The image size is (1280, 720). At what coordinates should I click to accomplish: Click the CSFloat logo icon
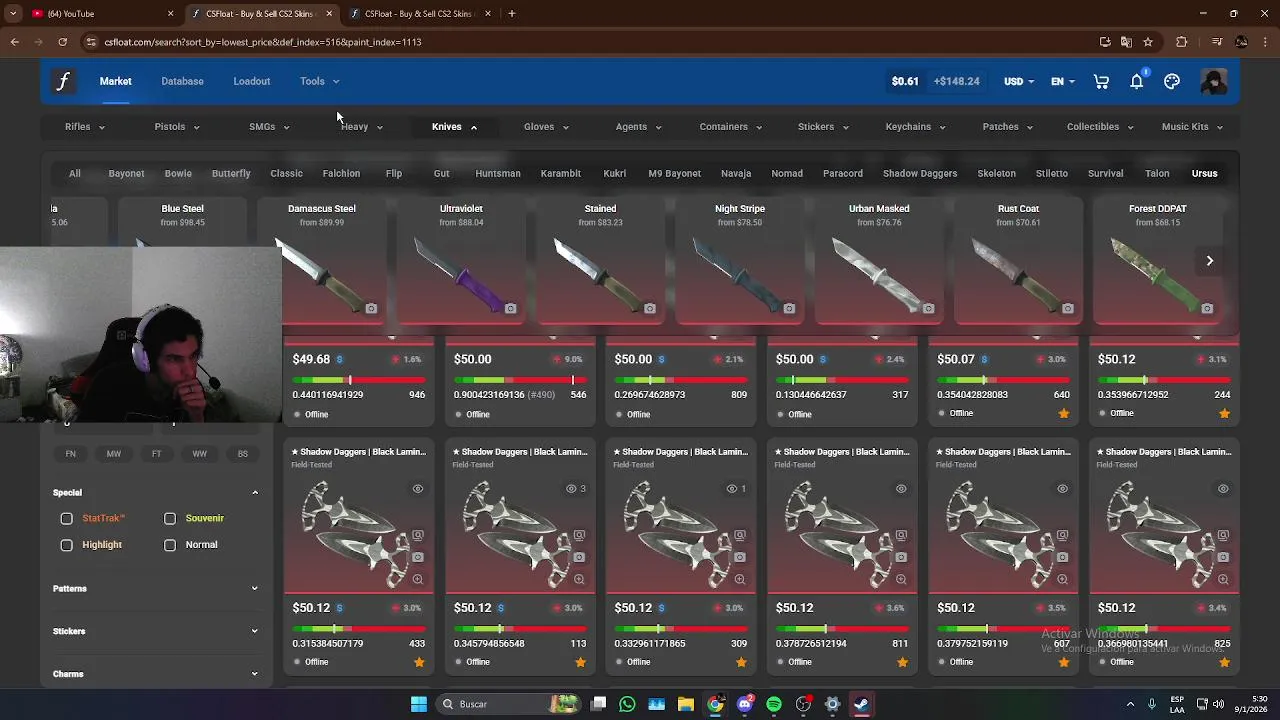coord(63,82)
